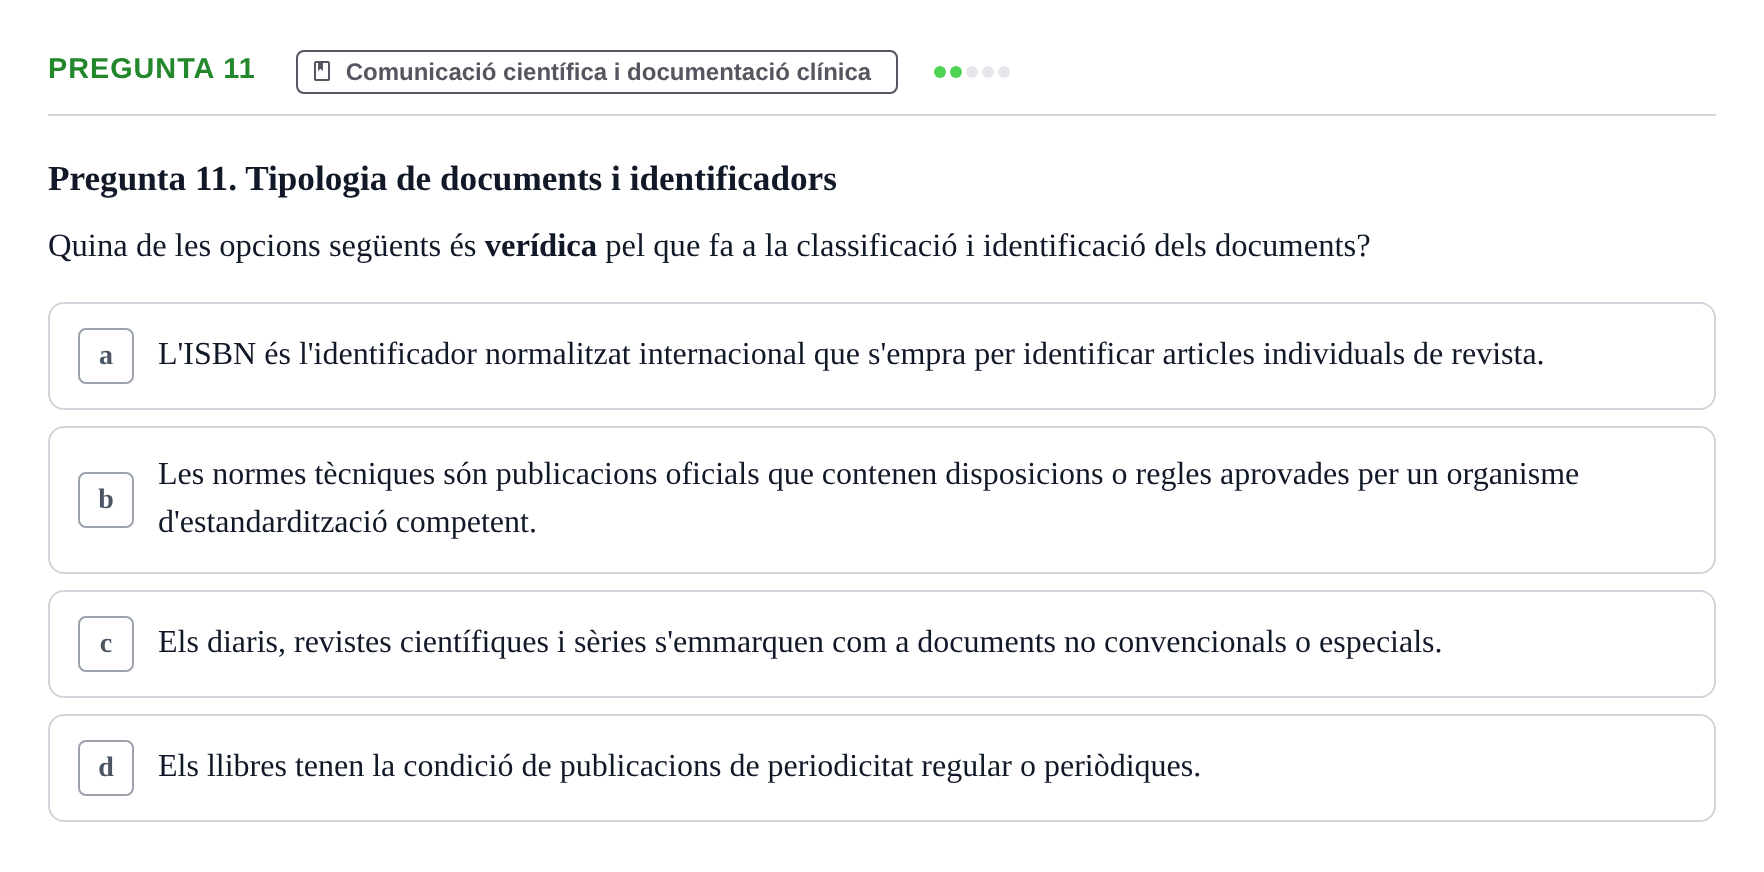Click the letter 'b' option box
This screenshot has height=872, width=1764.
[x=106, y=500]
